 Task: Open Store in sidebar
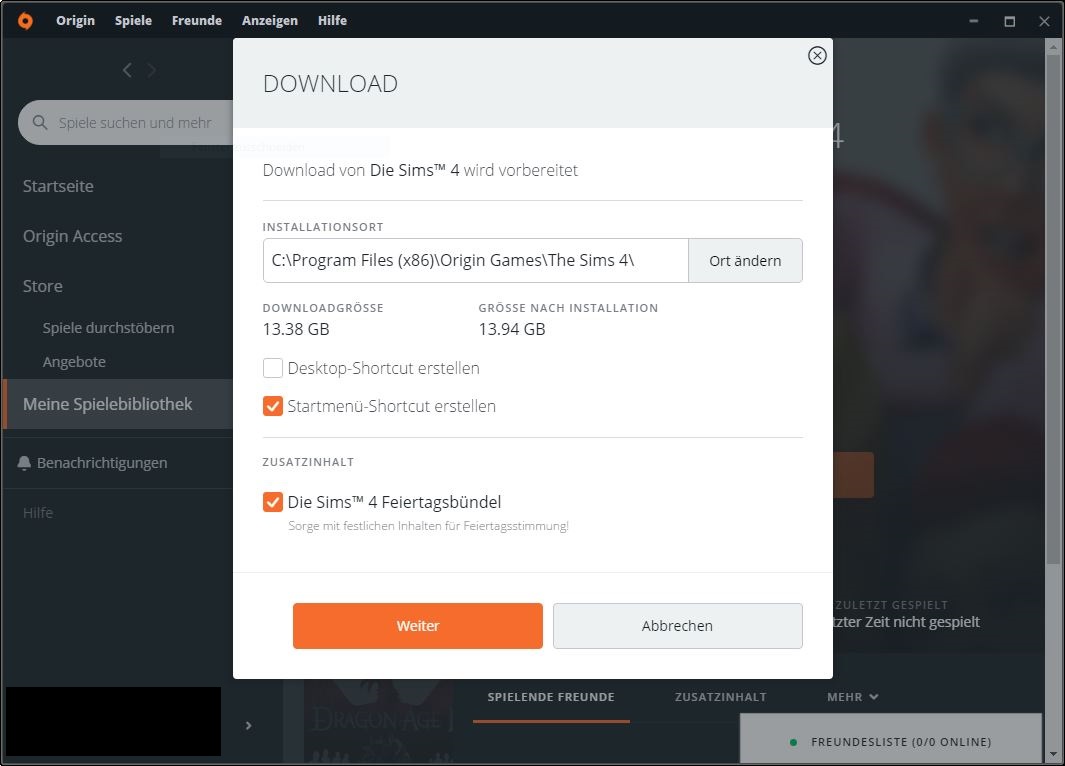[x=43, y=286]
